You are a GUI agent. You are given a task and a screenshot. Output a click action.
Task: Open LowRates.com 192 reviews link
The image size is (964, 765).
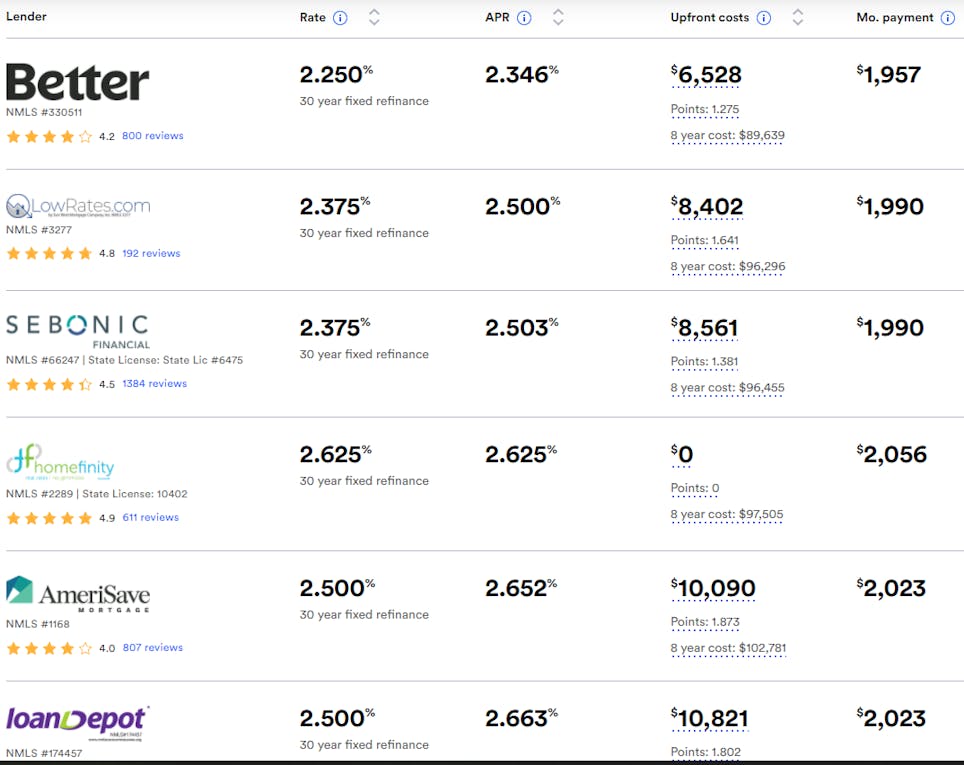coord(151,254)
